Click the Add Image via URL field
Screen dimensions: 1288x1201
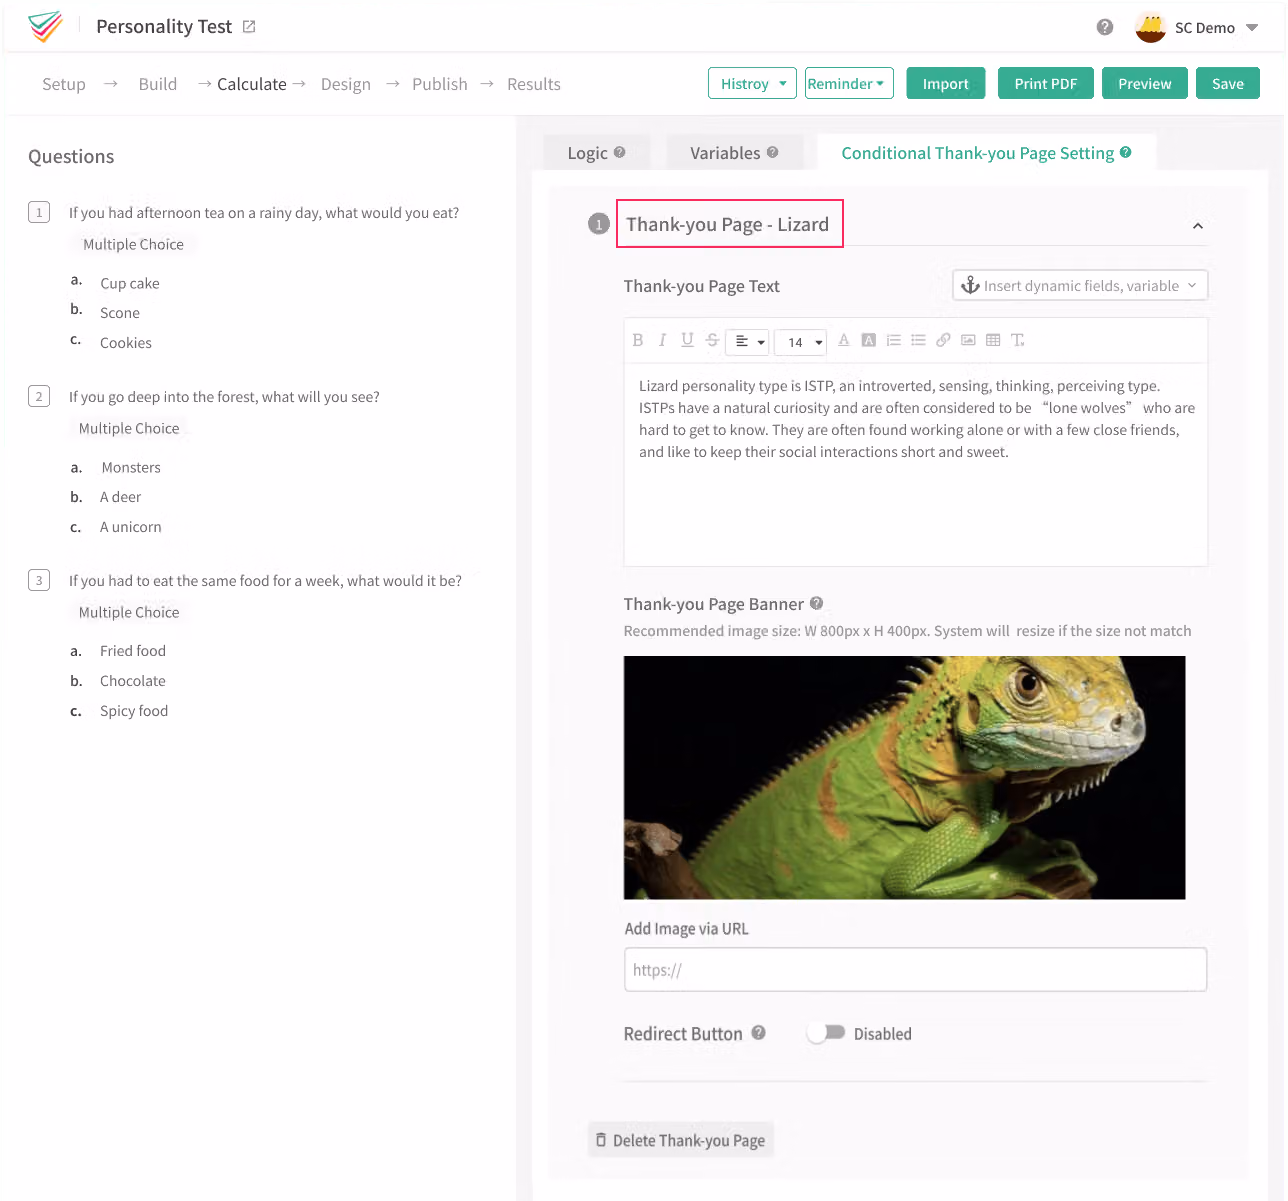click(915, 969)
